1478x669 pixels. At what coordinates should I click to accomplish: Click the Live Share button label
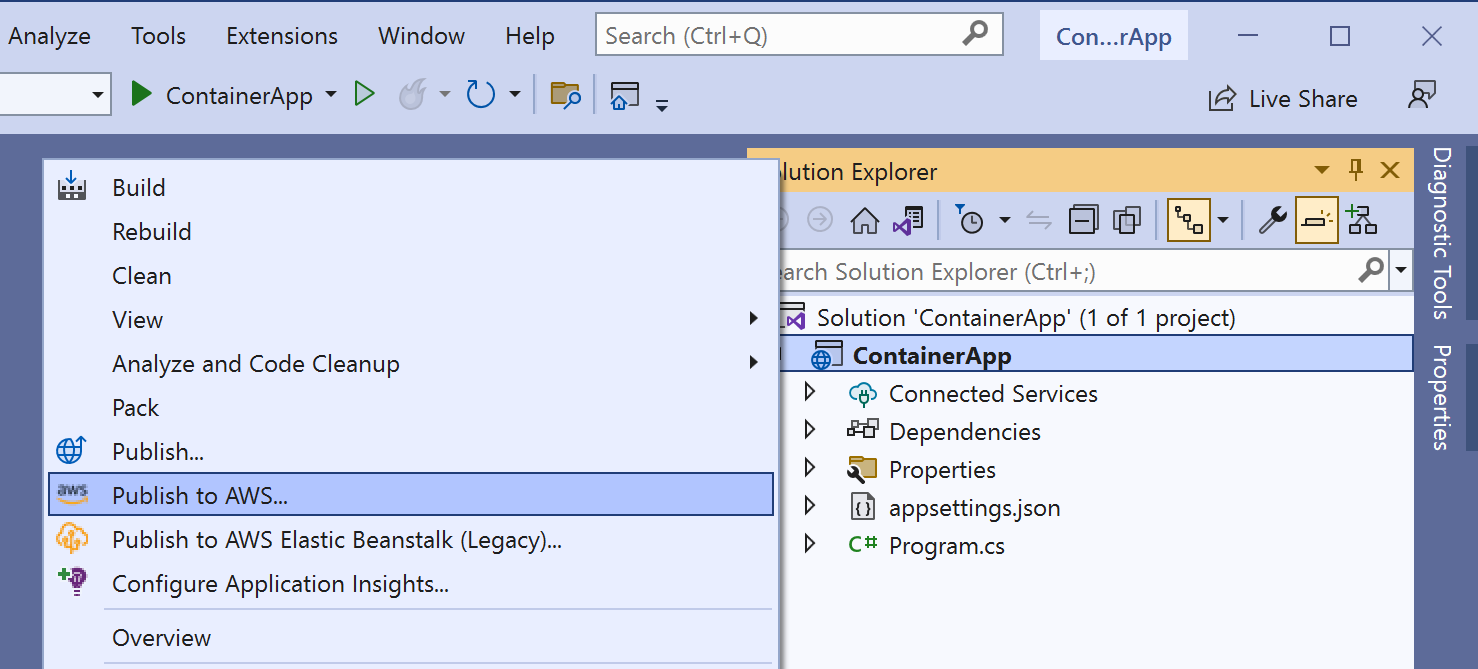point(1303,99)
